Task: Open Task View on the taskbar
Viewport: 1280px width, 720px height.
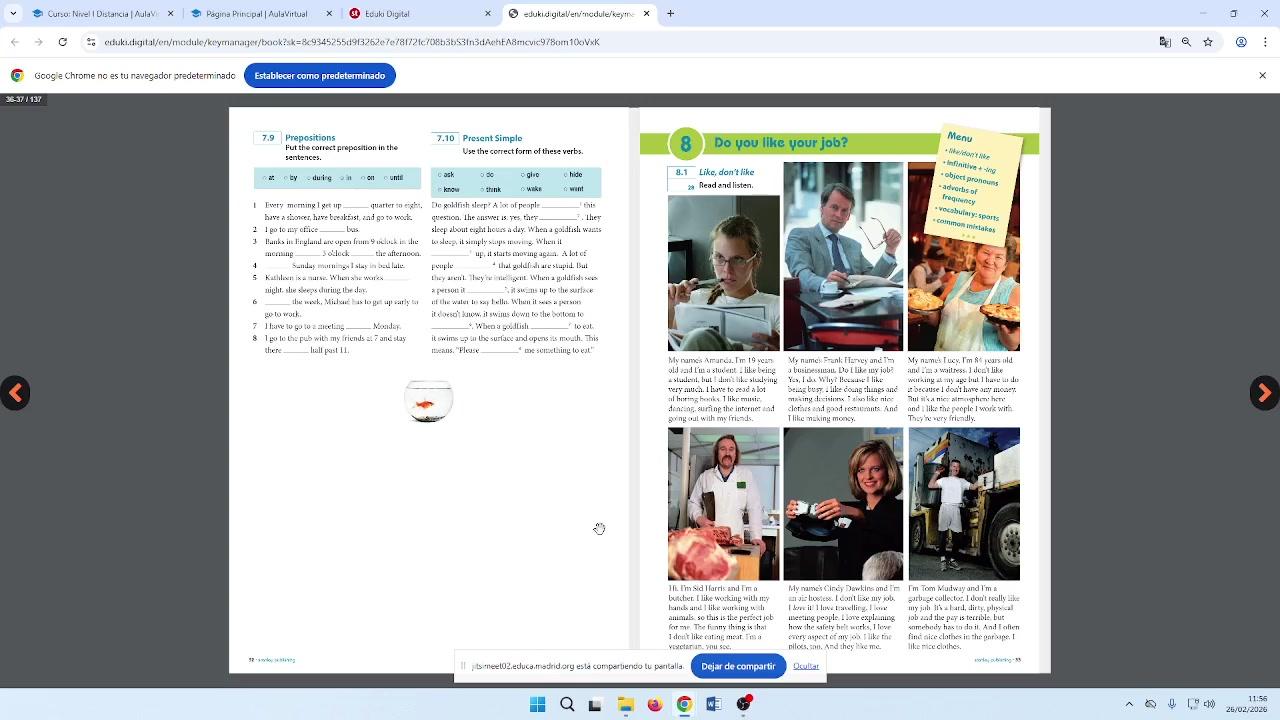Action: pos(596,704)
